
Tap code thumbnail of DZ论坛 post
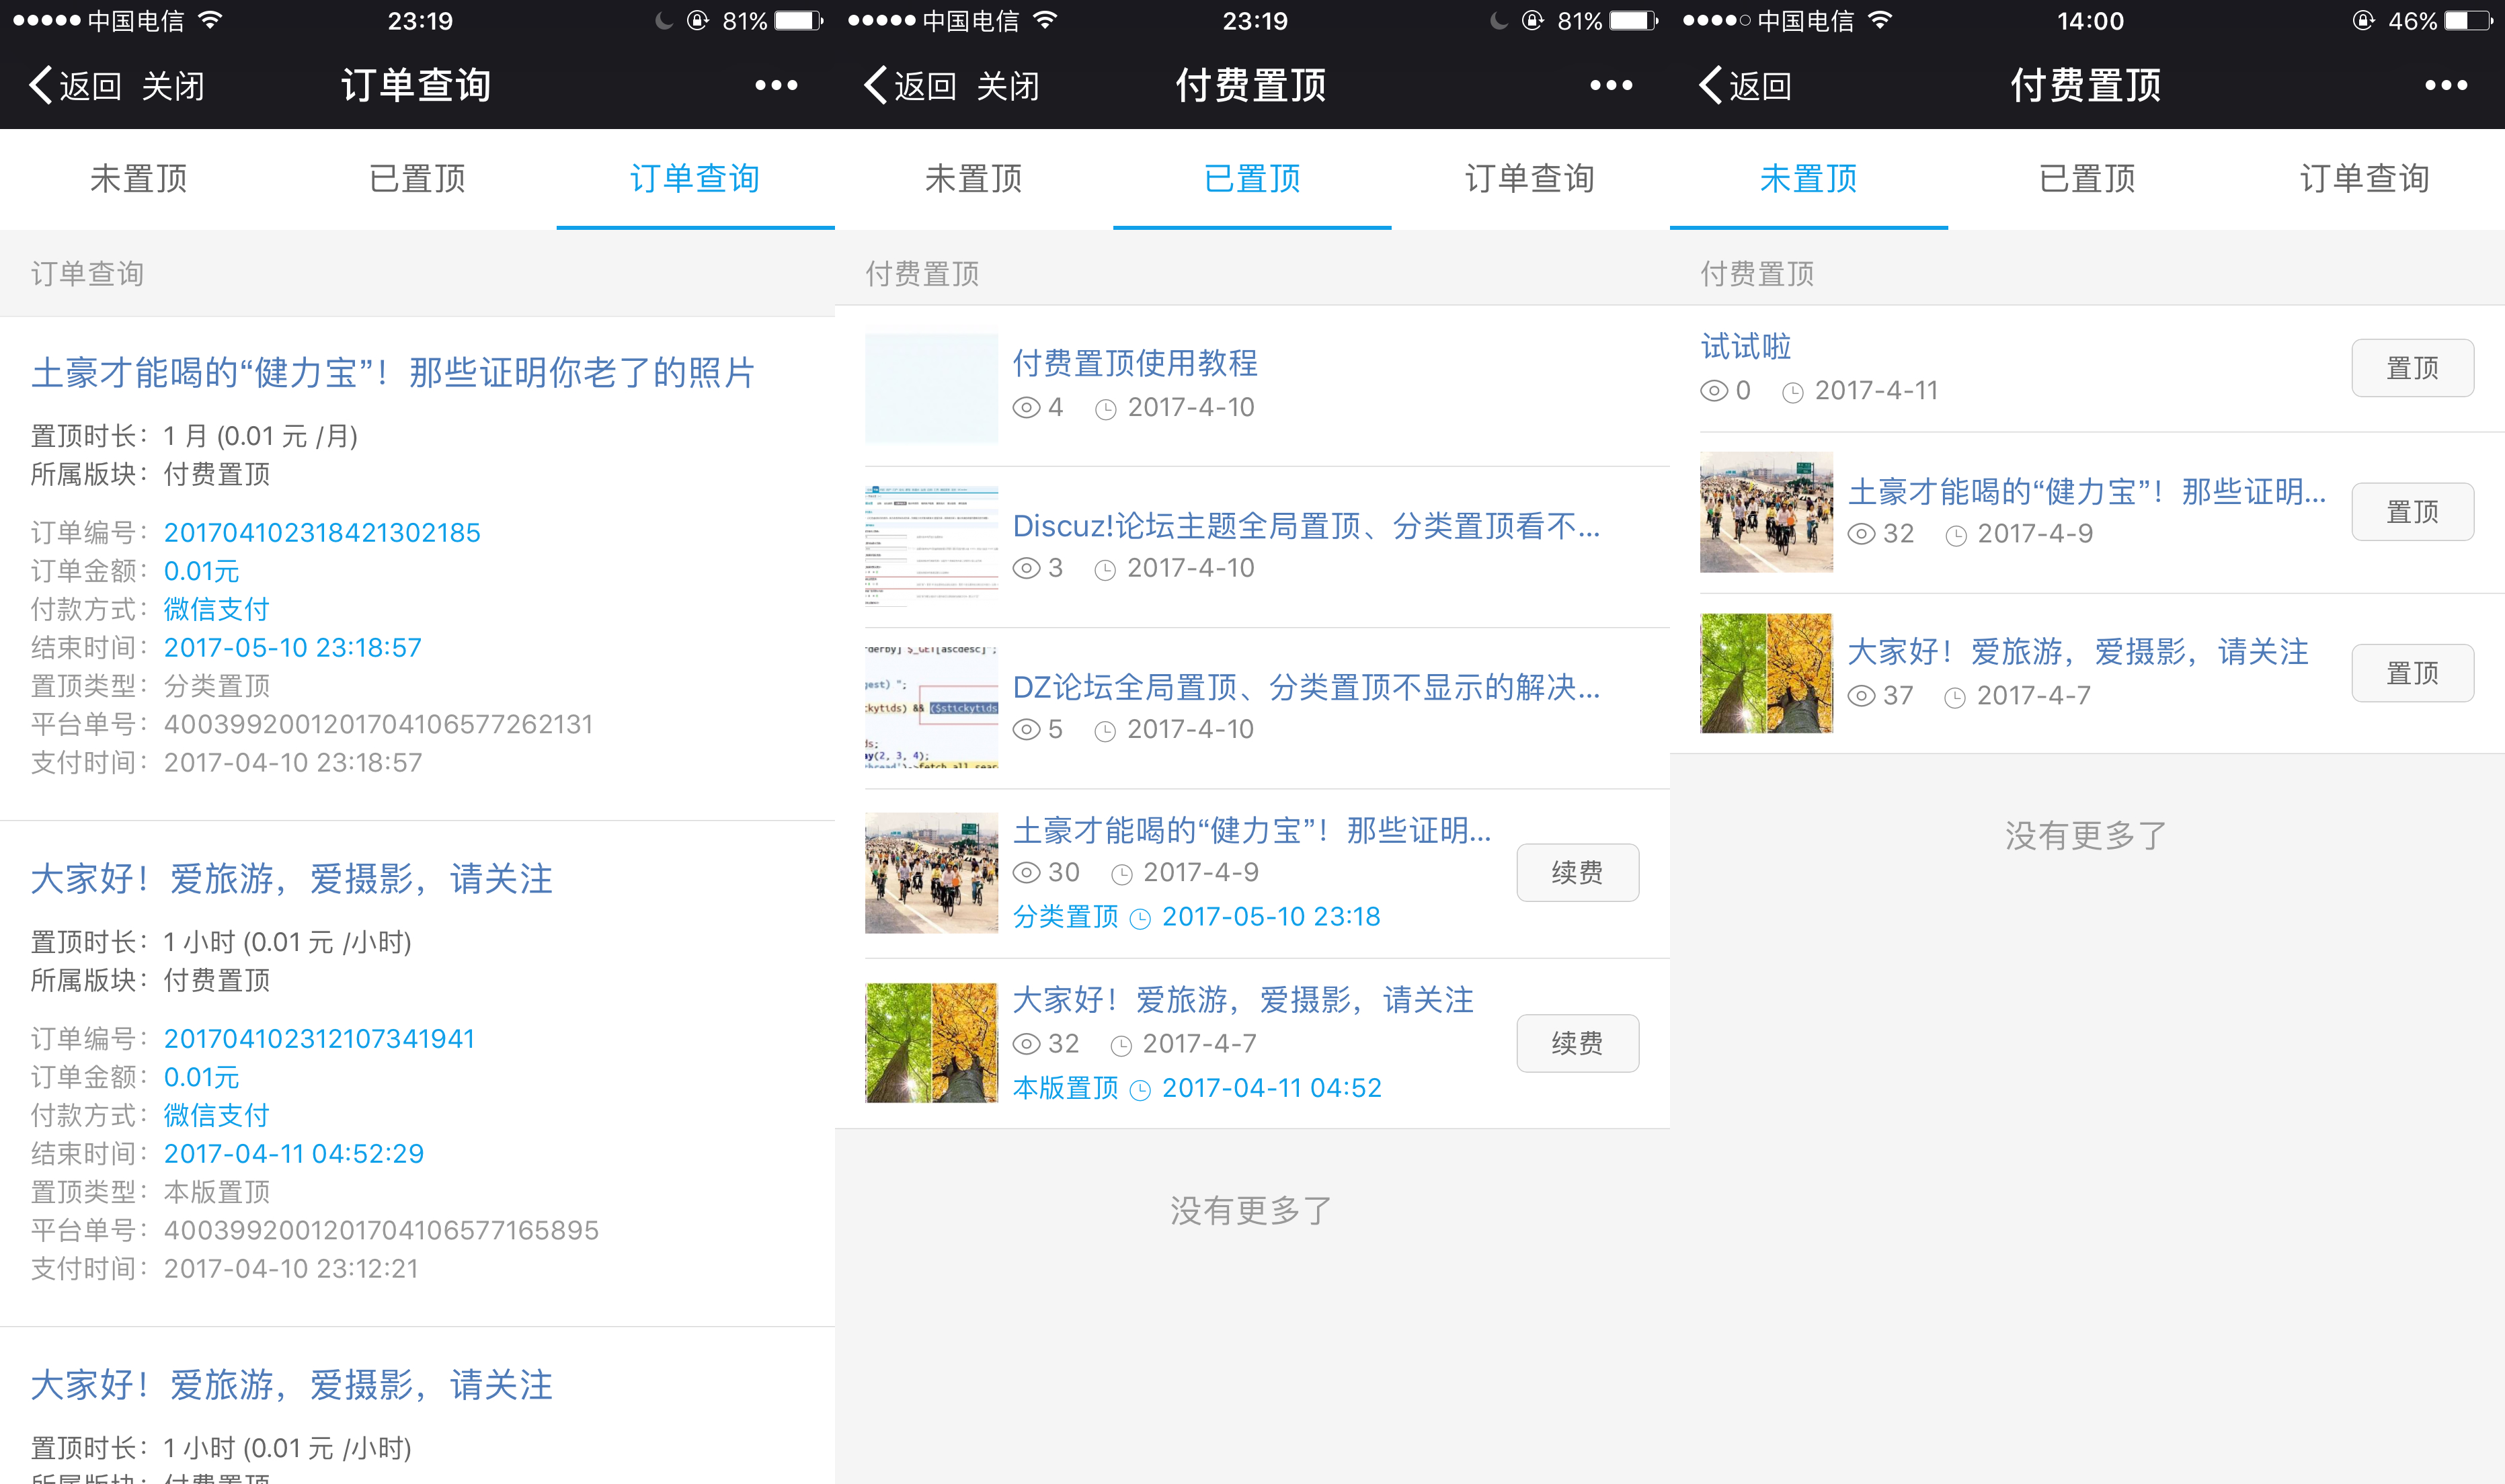coord(931,707)
